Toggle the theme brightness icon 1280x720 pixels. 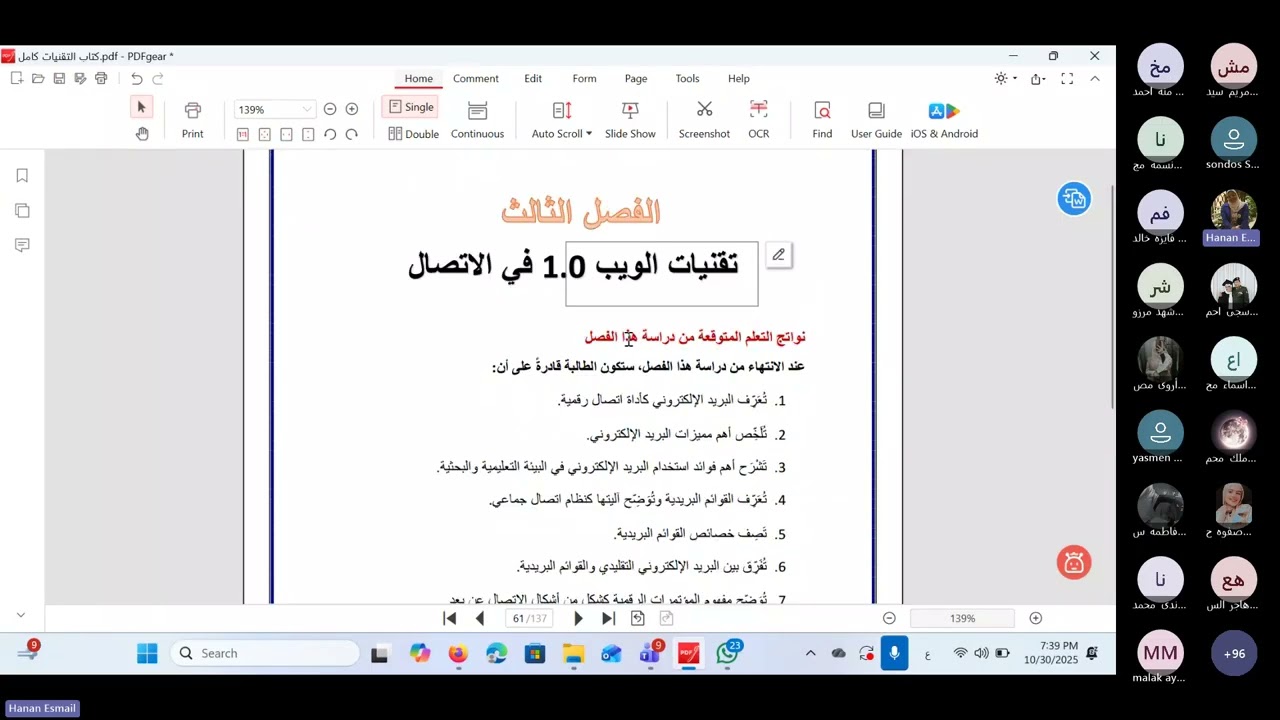pos(1000,79)
